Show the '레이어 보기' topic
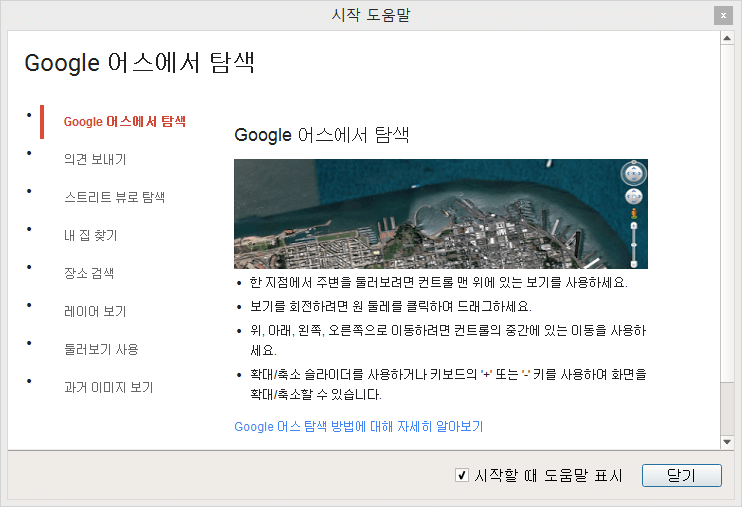742x507 pixels. pyautogui.click(x=95, y=312)
